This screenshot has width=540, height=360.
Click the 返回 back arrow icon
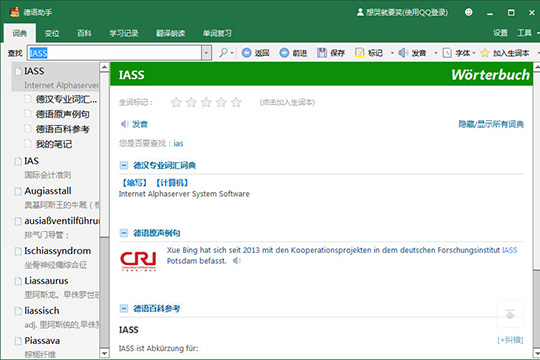click(246, 53)
